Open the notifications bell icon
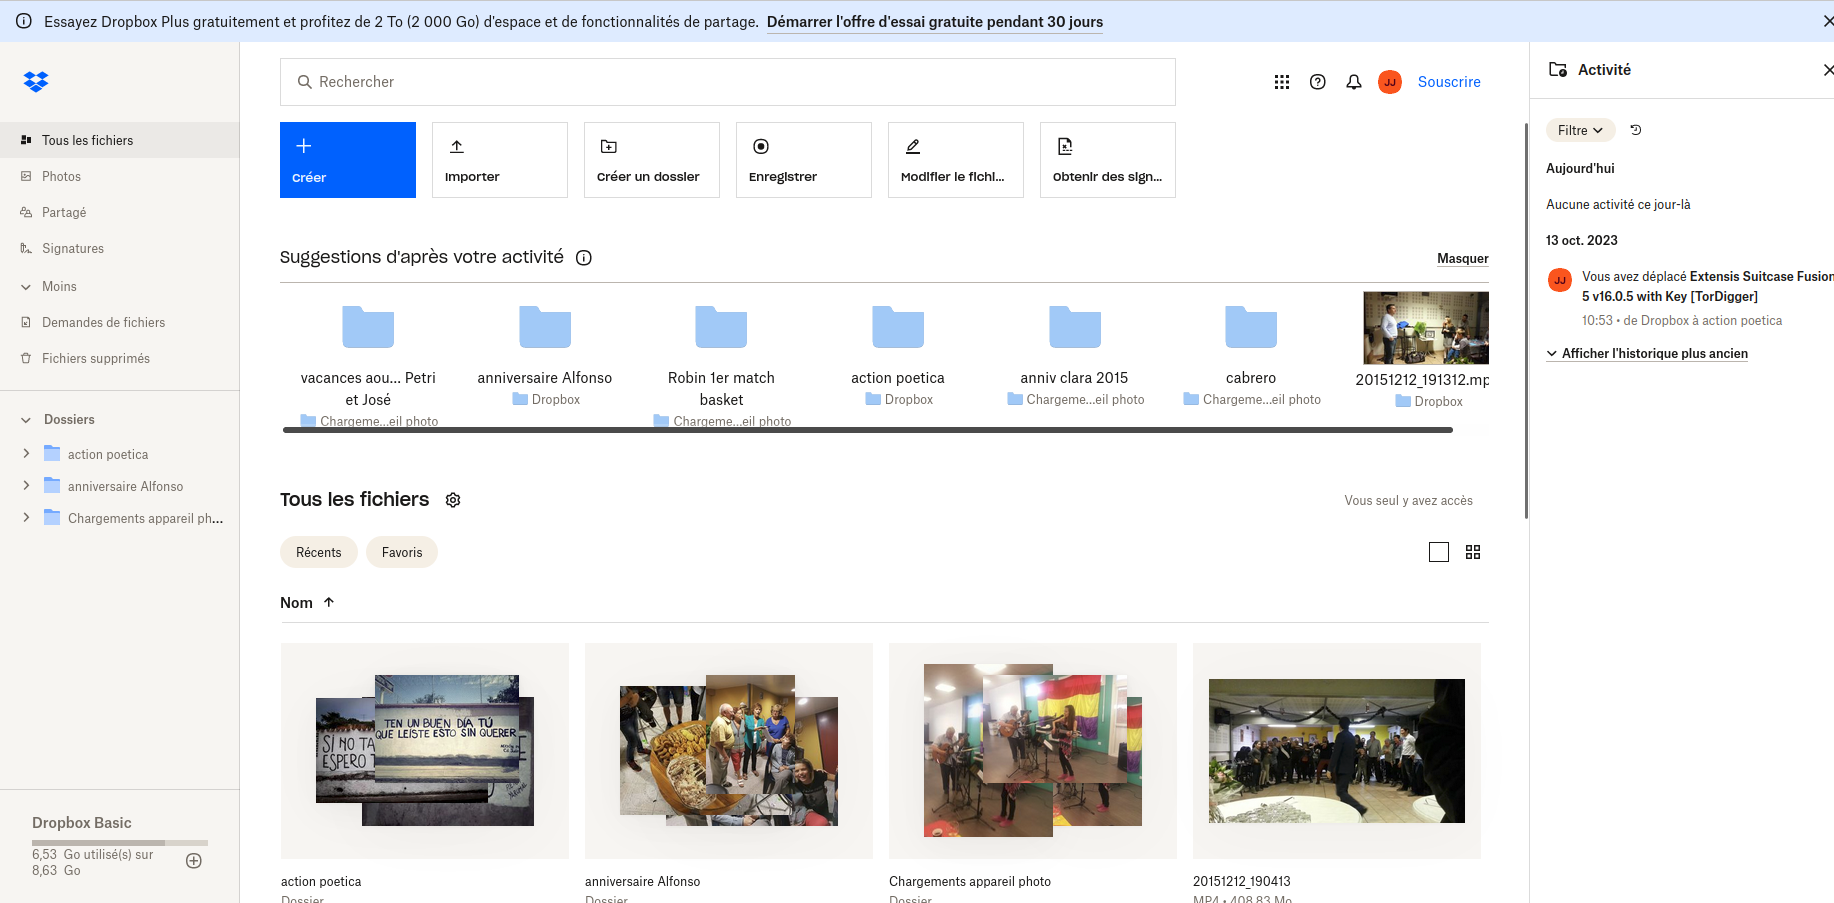 tap(1354, 82)
